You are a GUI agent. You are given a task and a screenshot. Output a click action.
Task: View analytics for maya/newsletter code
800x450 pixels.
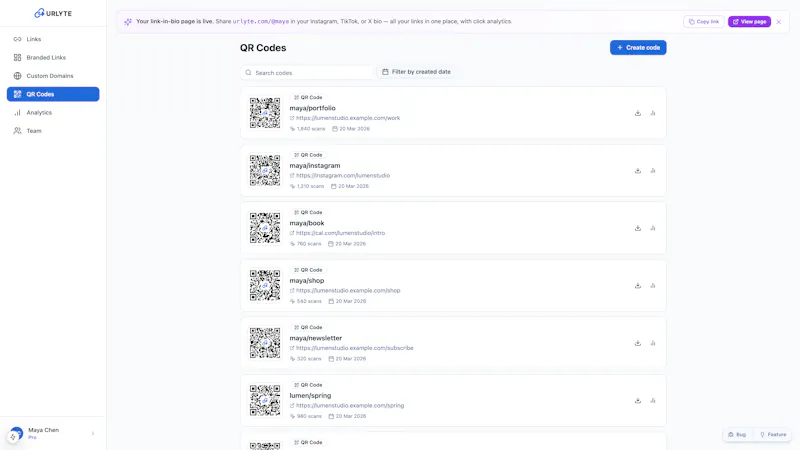[653, 343]
